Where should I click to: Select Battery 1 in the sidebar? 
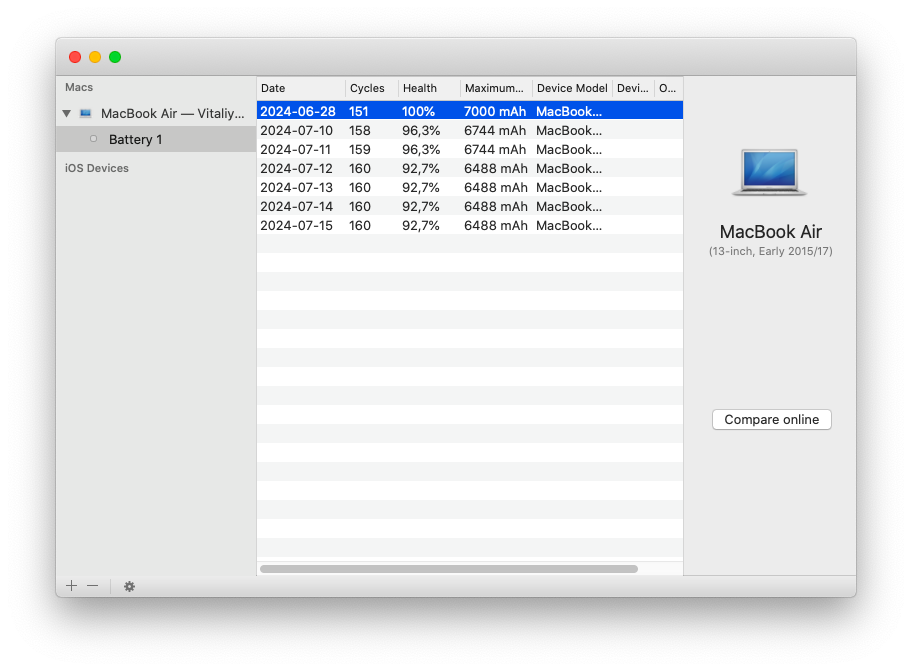[156, 140]
